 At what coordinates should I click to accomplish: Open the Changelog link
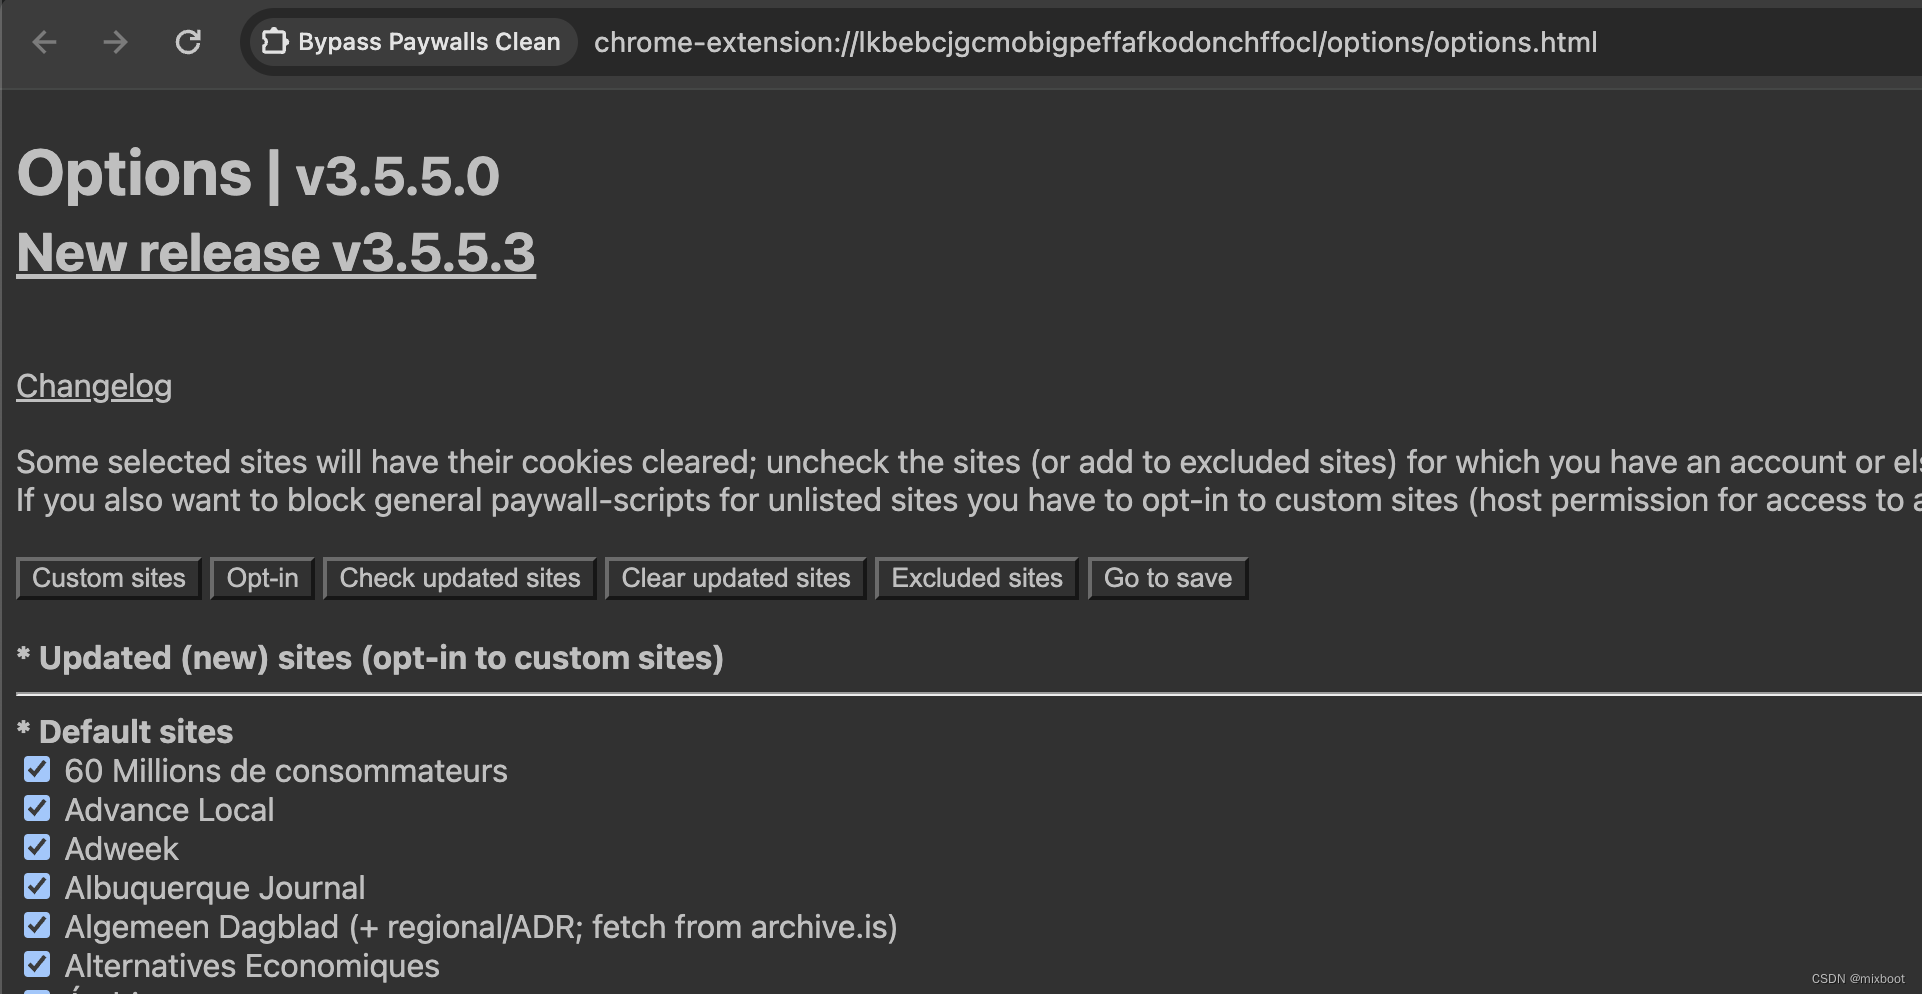93,386
